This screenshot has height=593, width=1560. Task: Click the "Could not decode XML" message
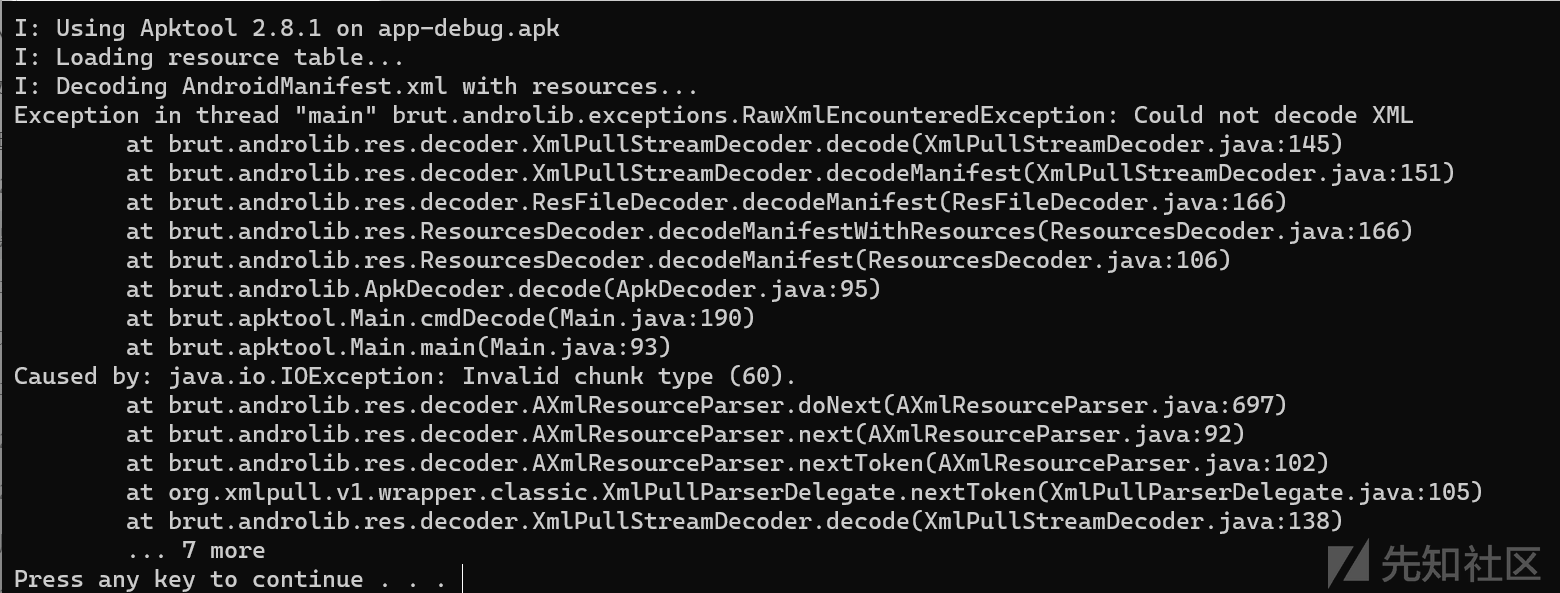(1273, 115)
